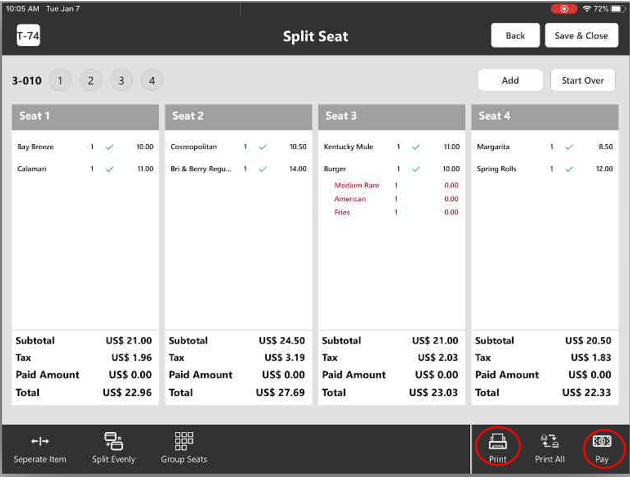Viewport: 630px width, 480px height.
Task: Toggle the Margarita checkmark
Action: 569,147
